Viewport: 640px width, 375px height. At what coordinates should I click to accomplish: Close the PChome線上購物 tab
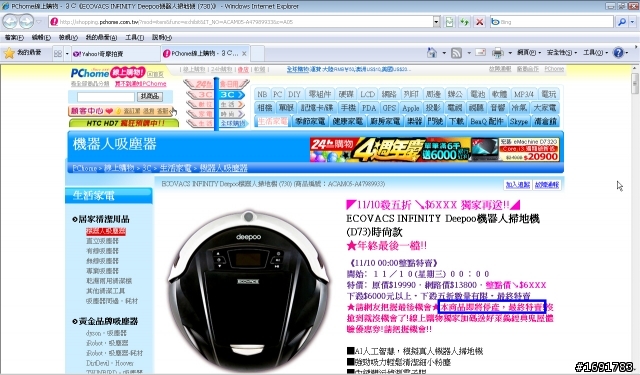(244, 53)
